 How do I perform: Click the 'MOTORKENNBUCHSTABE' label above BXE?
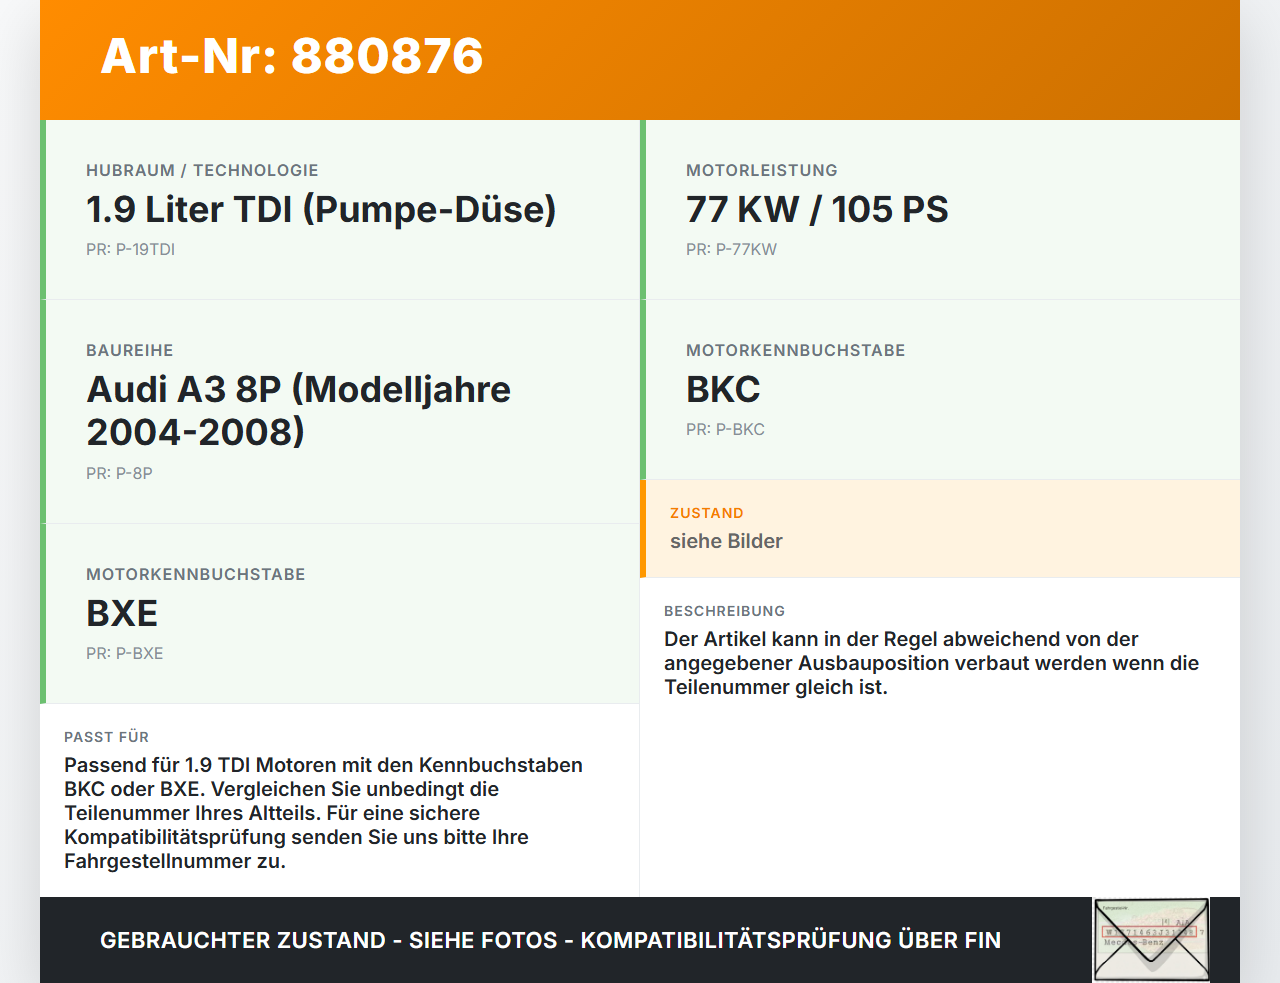click(196, 574)
